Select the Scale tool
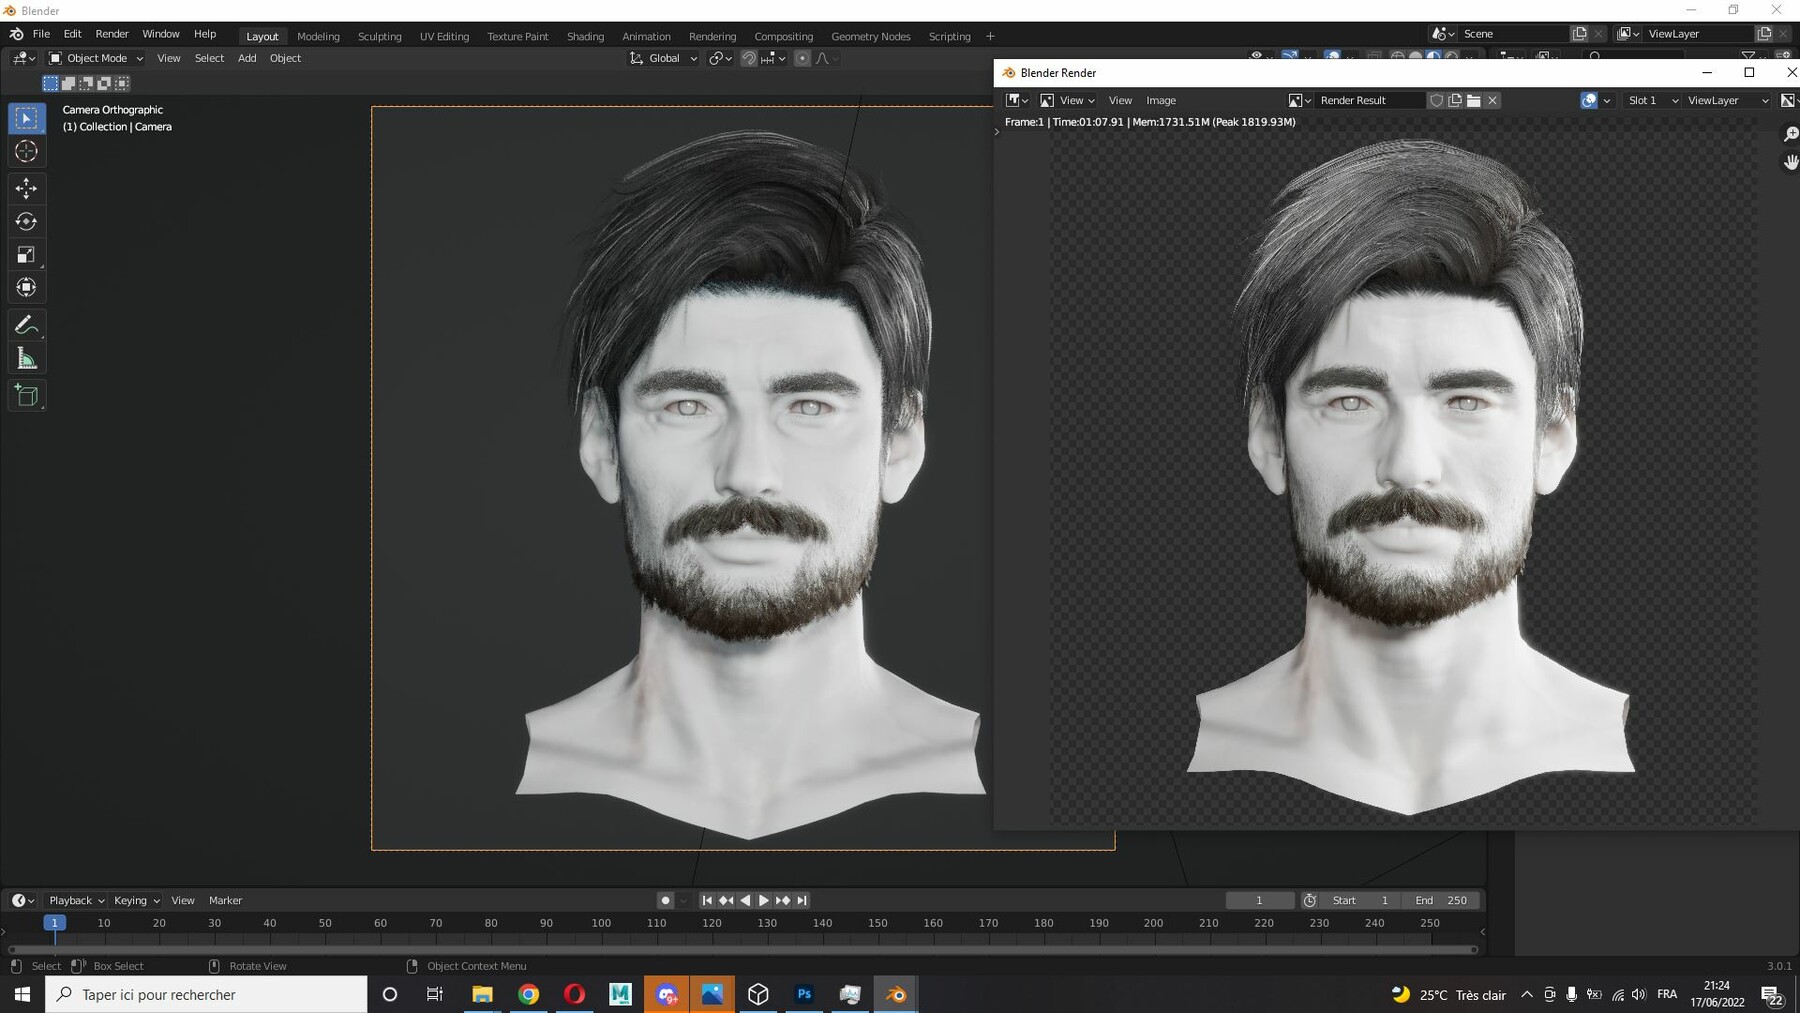 [x=27, y=254]
